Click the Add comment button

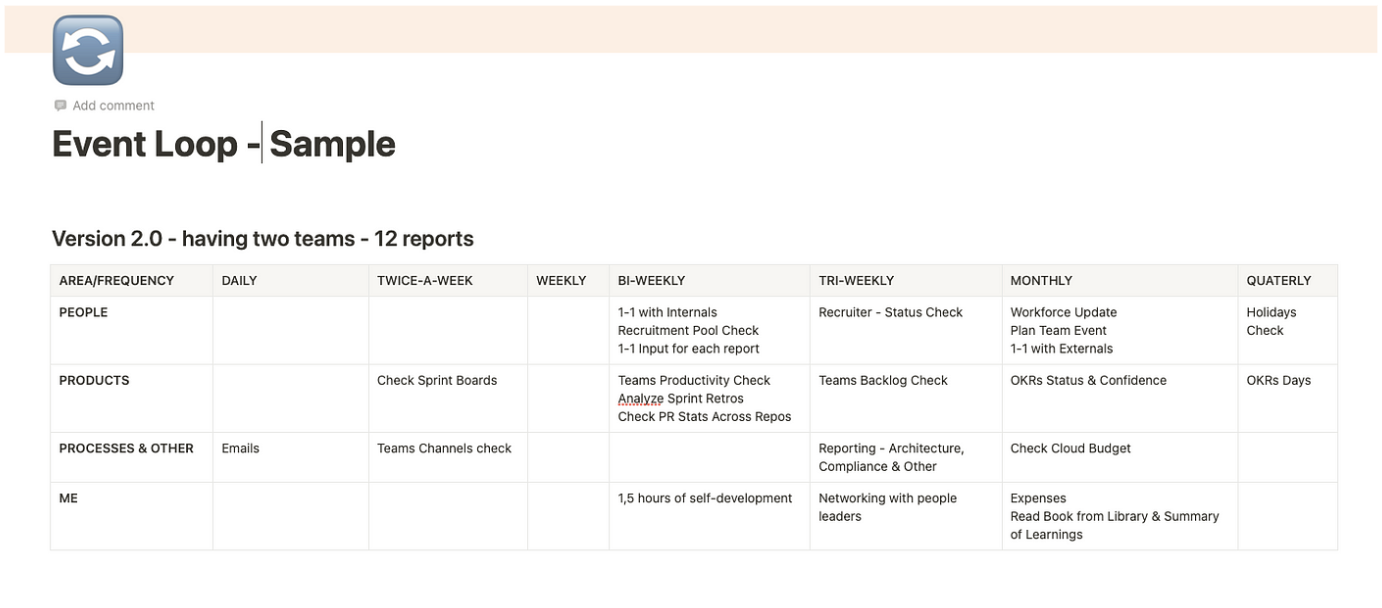pyautogui.click(x=113, y=106)
